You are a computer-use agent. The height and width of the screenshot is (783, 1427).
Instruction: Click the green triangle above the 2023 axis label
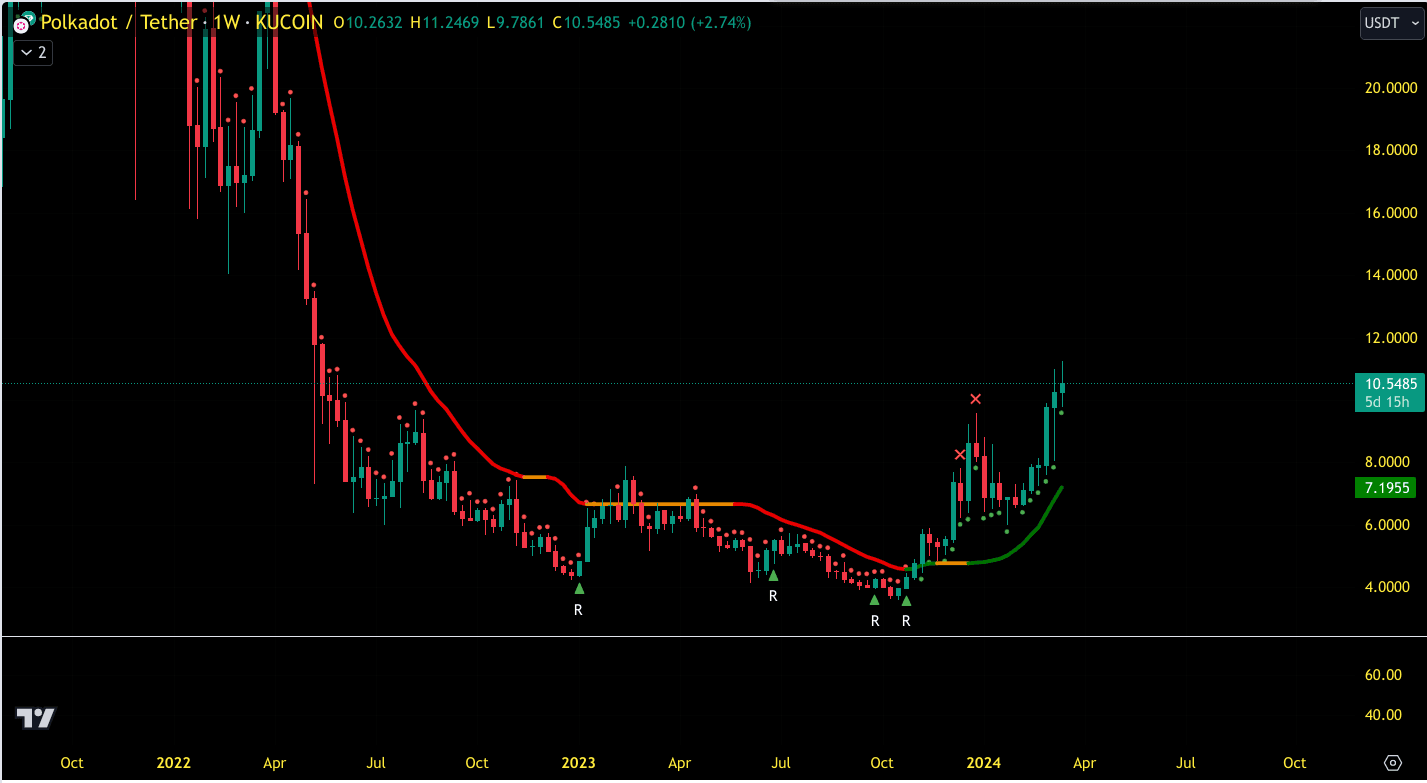[x=579, y=588]
